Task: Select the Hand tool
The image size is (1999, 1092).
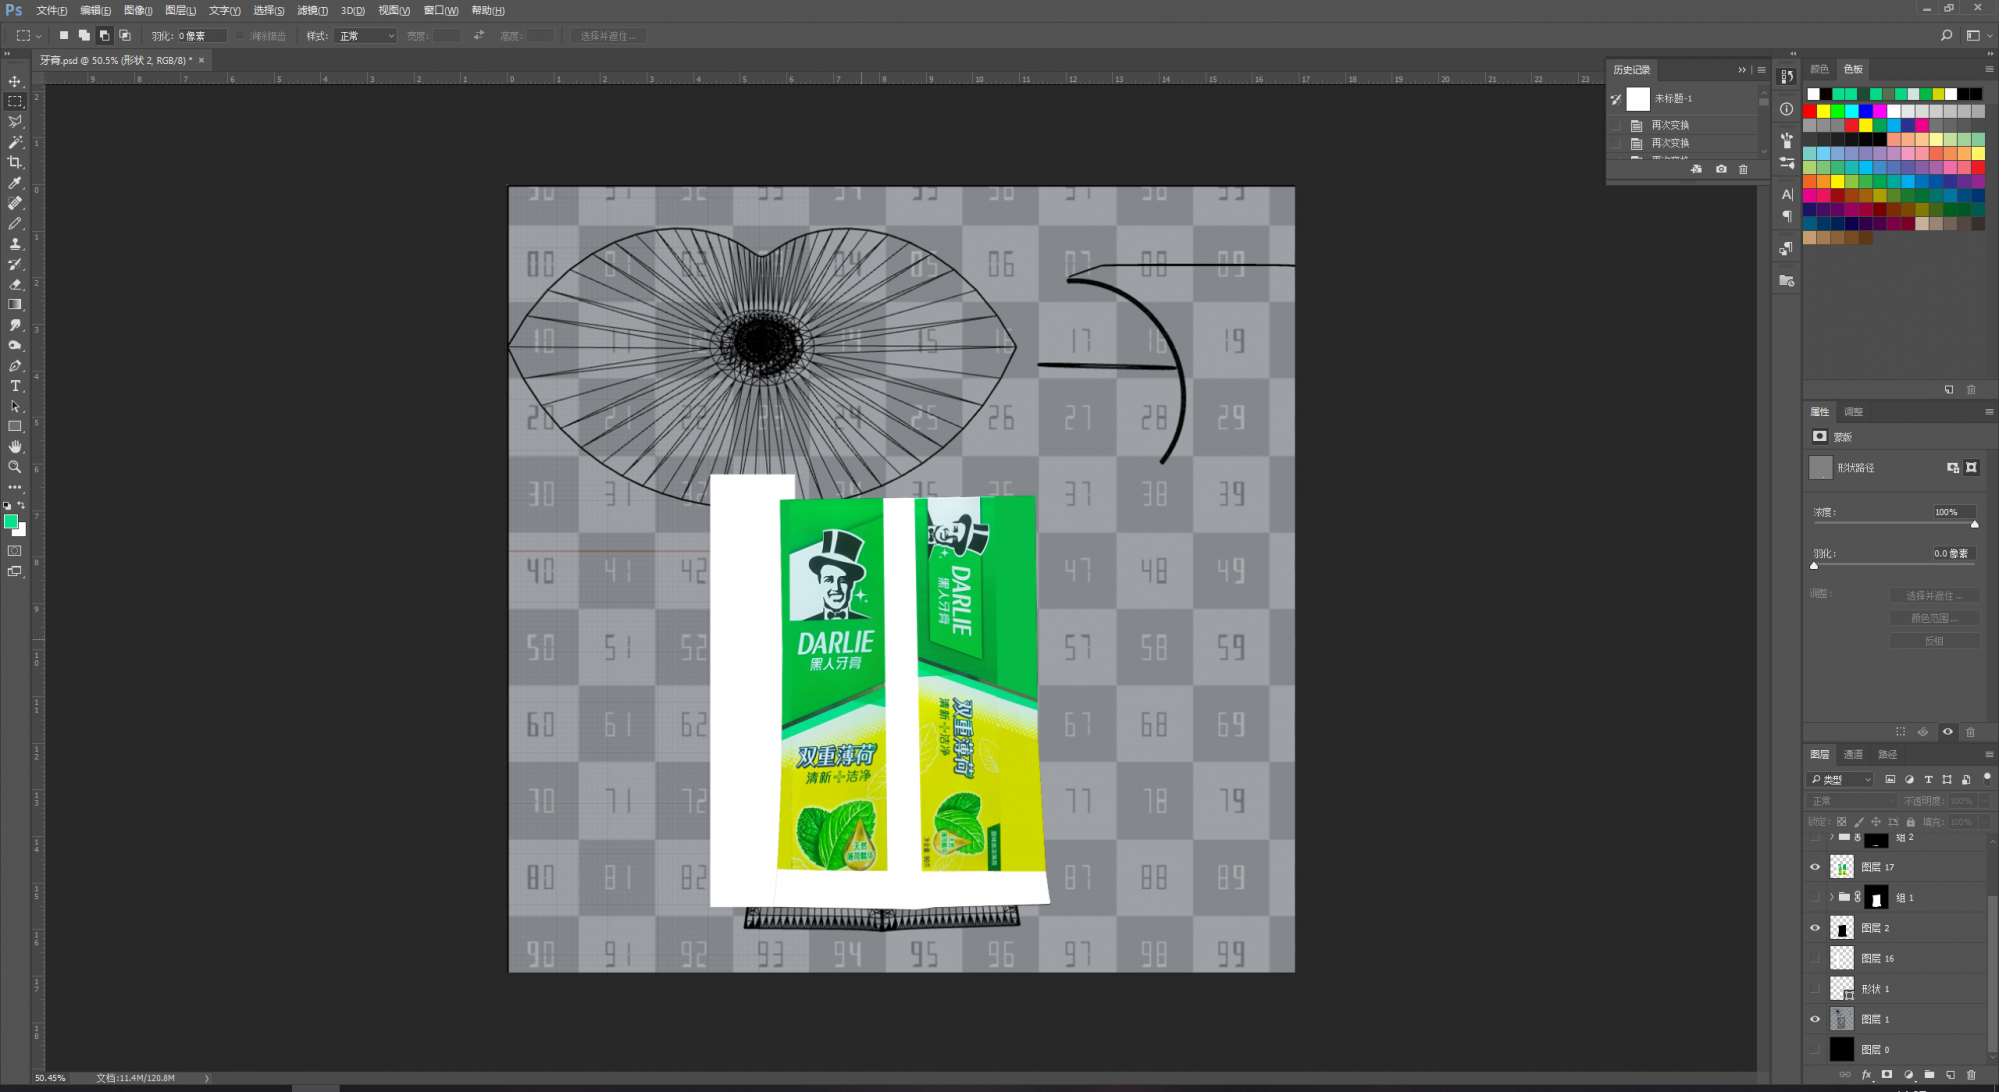Action: point(15,447)
